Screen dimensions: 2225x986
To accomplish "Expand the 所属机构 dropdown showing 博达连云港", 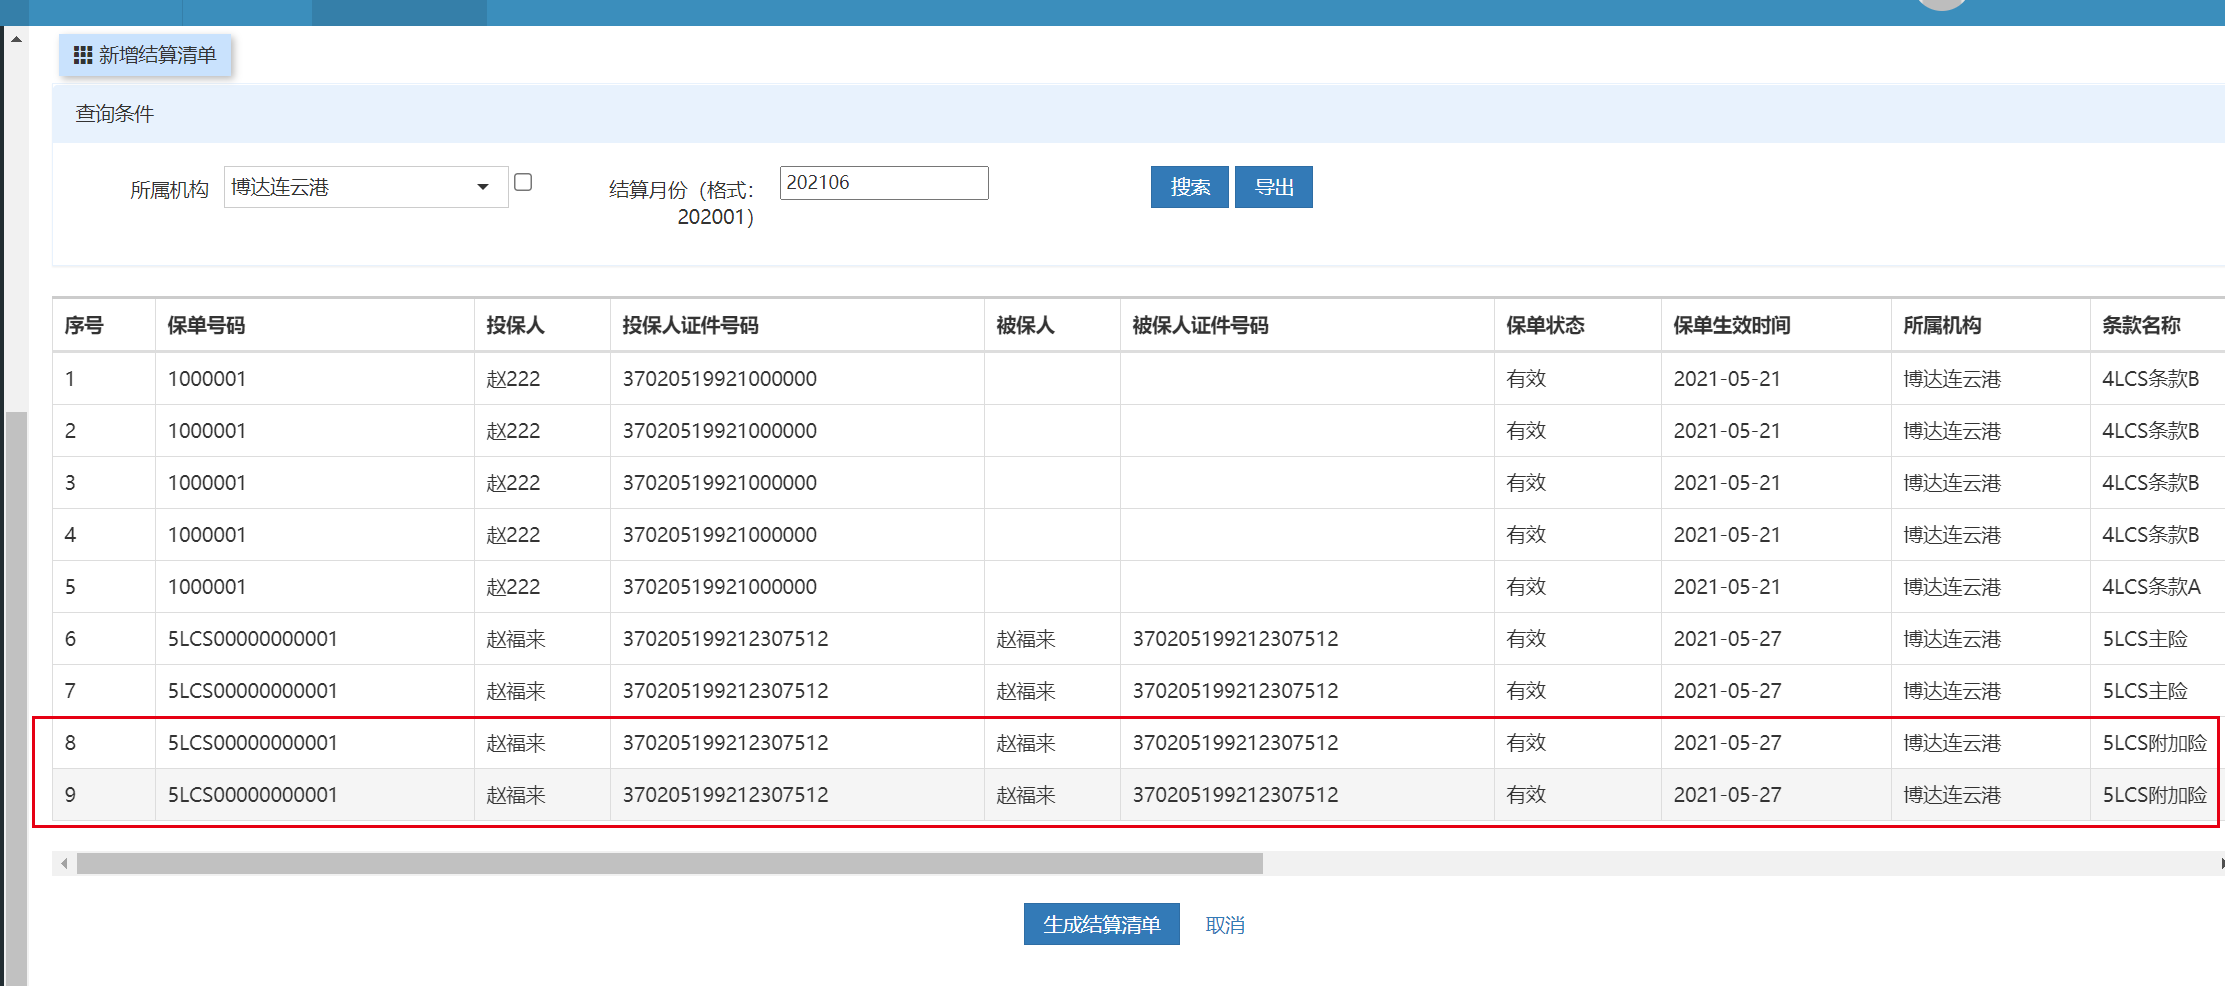I will (x=366, y=187).
